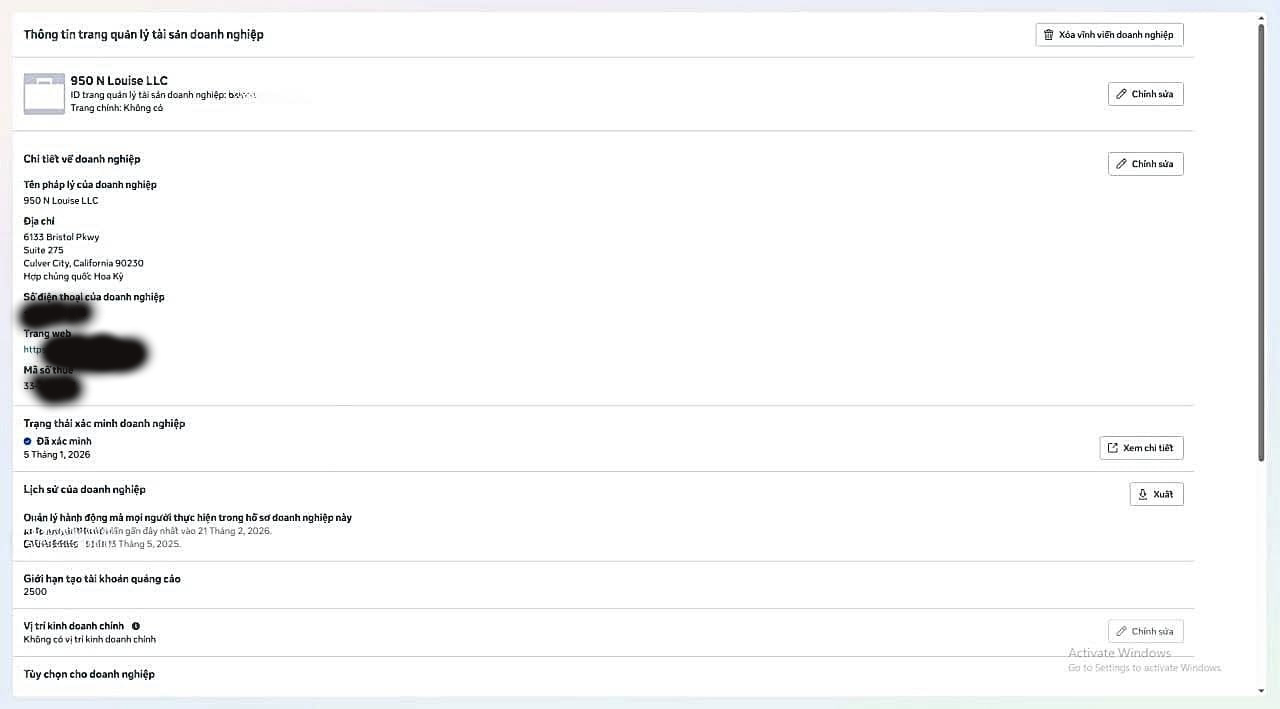
Task: Click the Thông tin trang quản lý tài sản heading
Action: click(143, 34)
